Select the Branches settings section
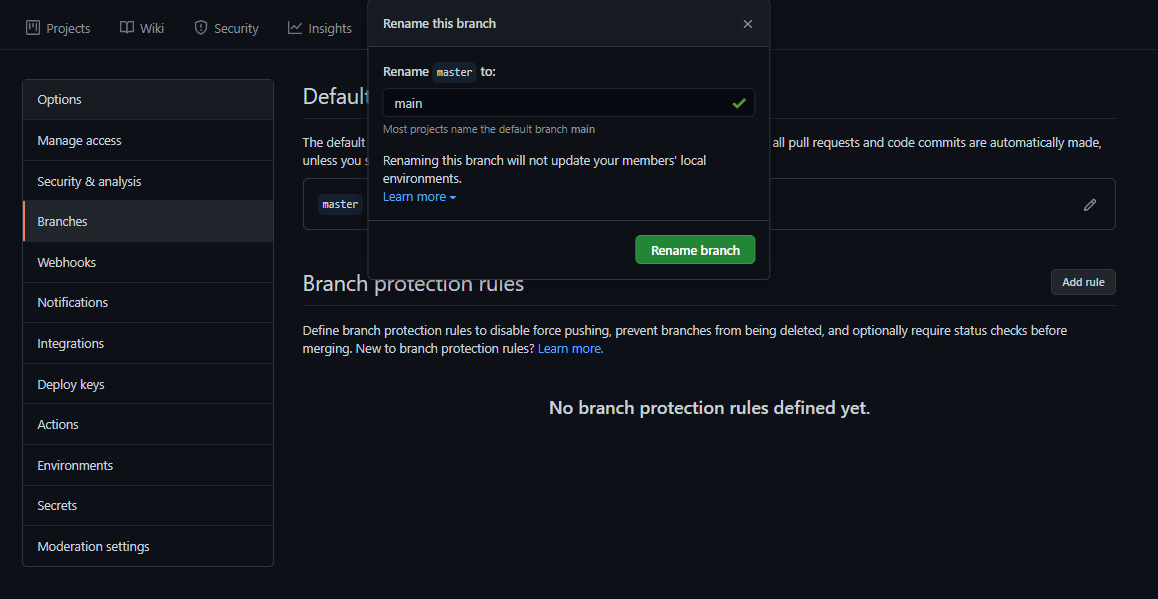Image resolution: width=1158 pixels, height=599 pixels. pos(62,221)
